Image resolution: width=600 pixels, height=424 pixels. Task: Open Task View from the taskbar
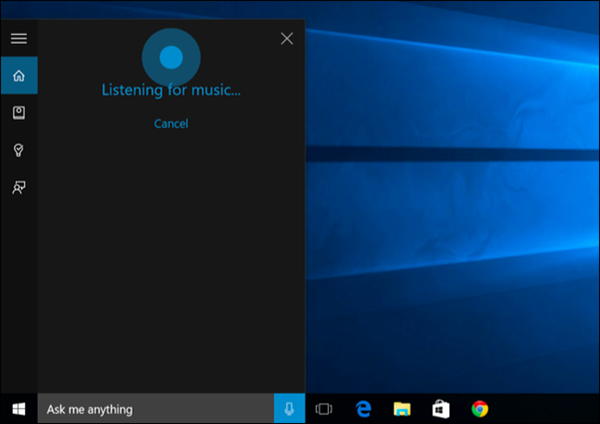pos(323,408)
